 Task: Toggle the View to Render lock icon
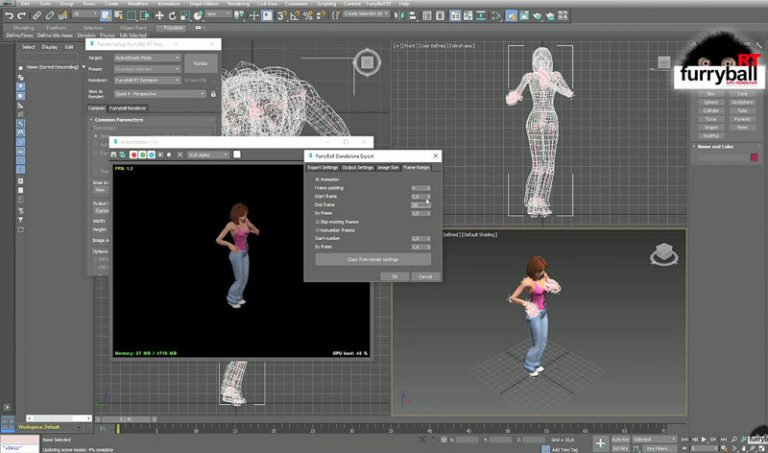pyautogui.click(x=213, y=94)
